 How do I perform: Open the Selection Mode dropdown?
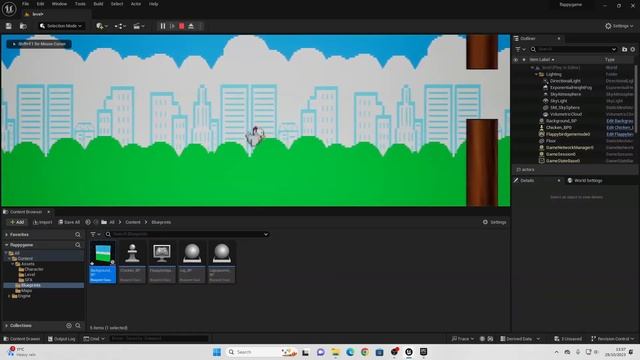pos(61,26)
